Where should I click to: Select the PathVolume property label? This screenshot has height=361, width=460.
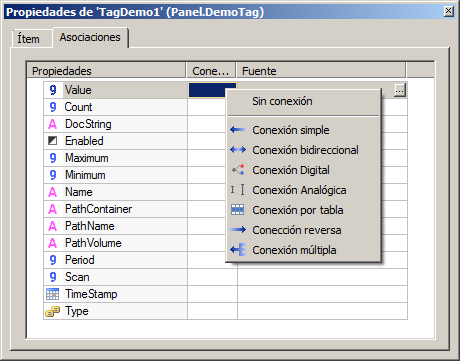pyautogui.click(x=93, y=243)
